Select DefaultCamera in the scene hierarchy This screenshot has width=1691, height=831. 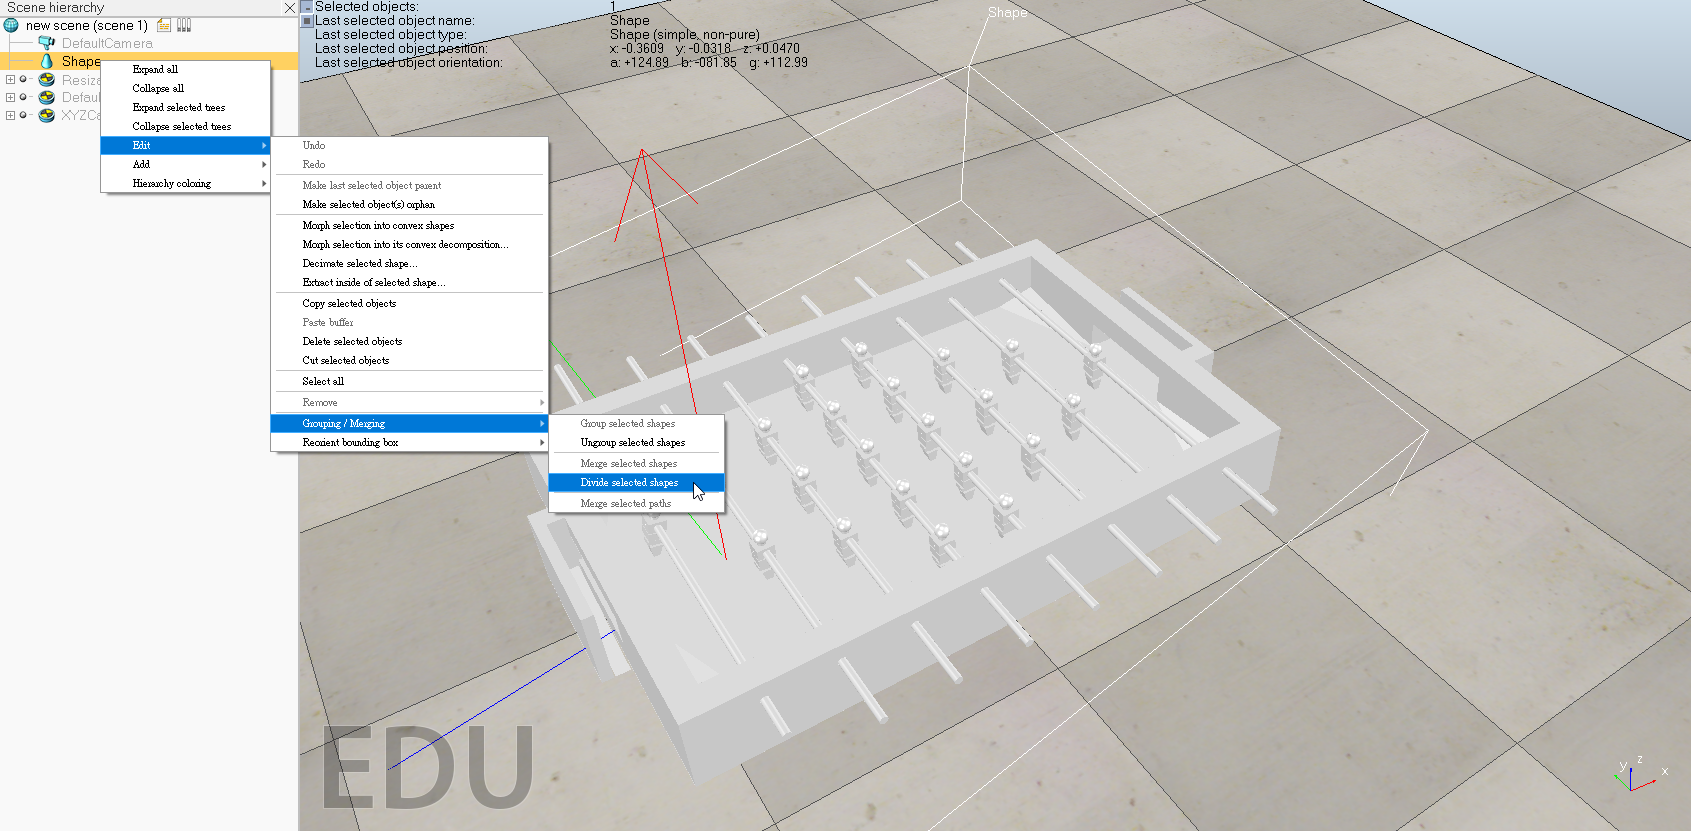pos(107,43)
